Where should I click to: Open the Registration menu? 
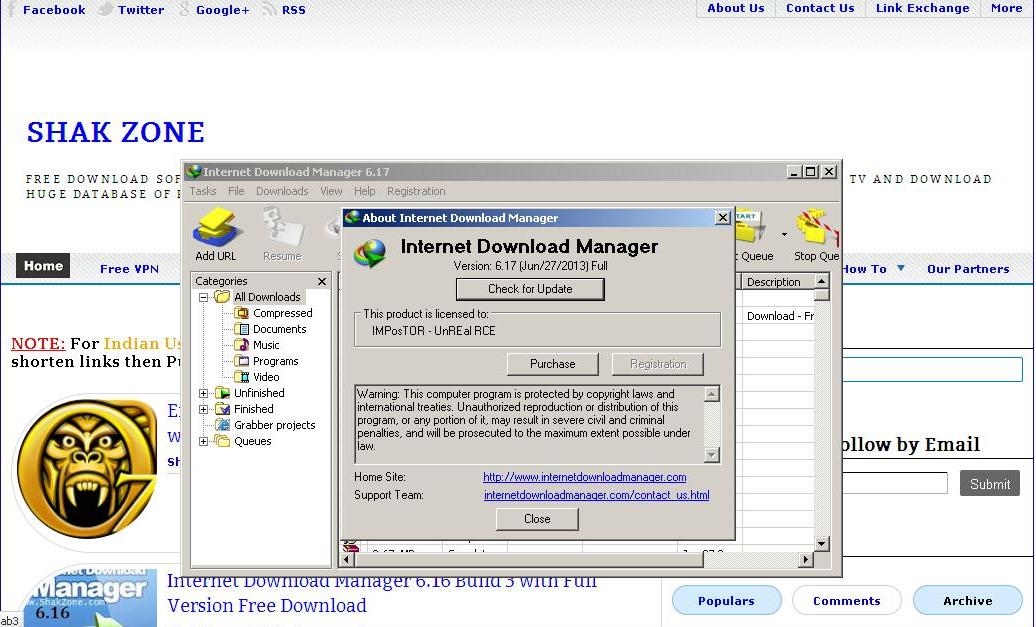(416, 191)
